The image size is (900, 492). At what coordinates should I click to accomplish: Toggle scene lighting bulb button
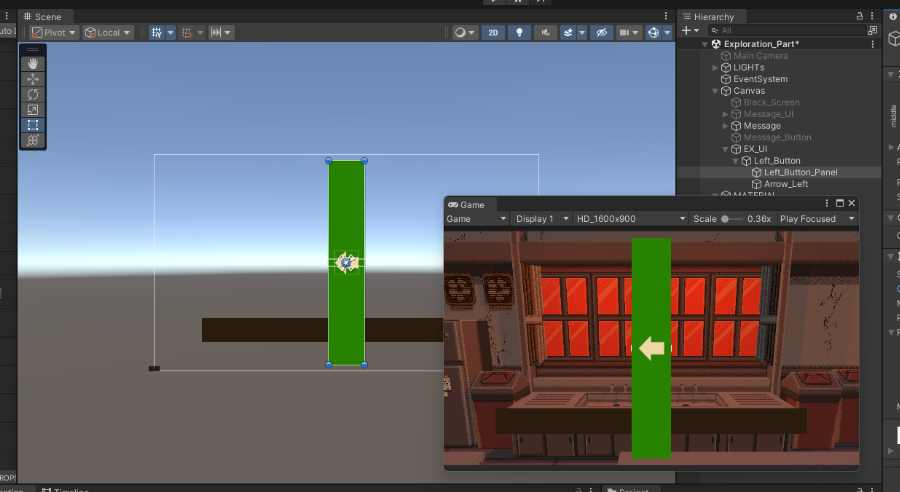point(519,32)
